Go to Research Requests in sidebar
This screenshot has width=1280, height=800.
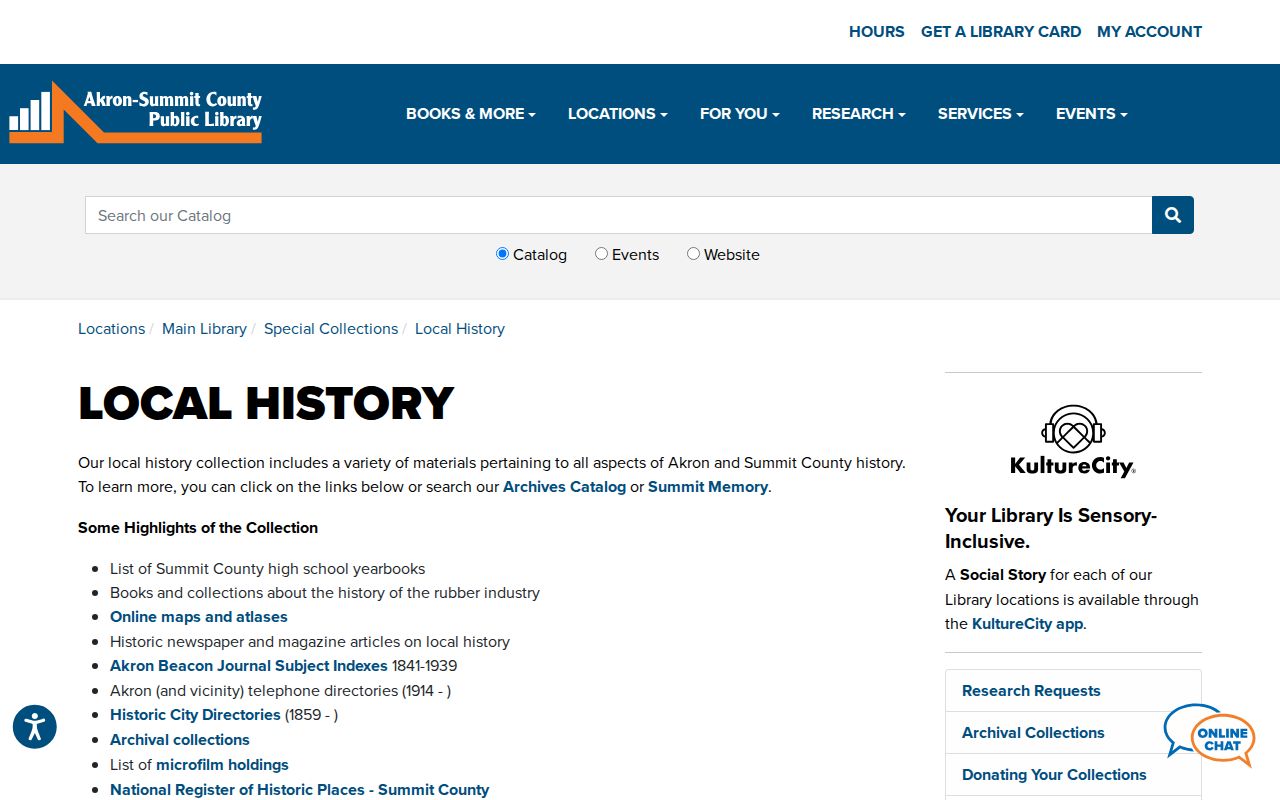pyautogui.click(x=1073, y=691)
